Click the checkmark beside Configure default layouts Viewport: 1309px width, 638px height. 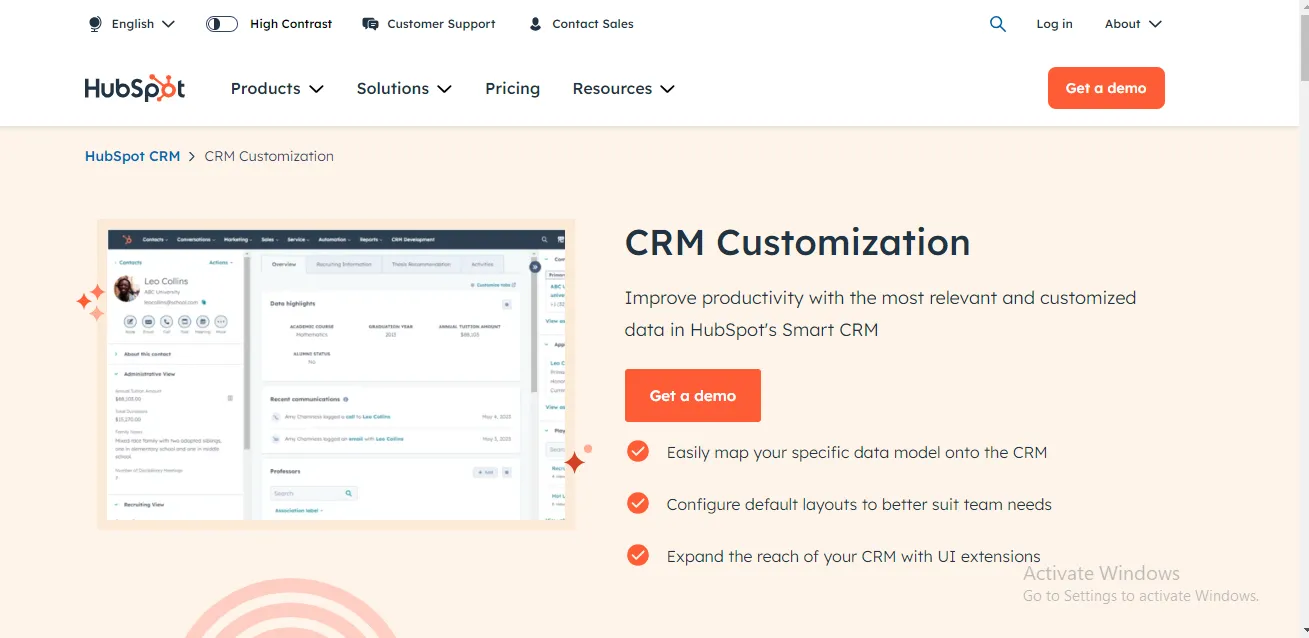pos(638,504)
